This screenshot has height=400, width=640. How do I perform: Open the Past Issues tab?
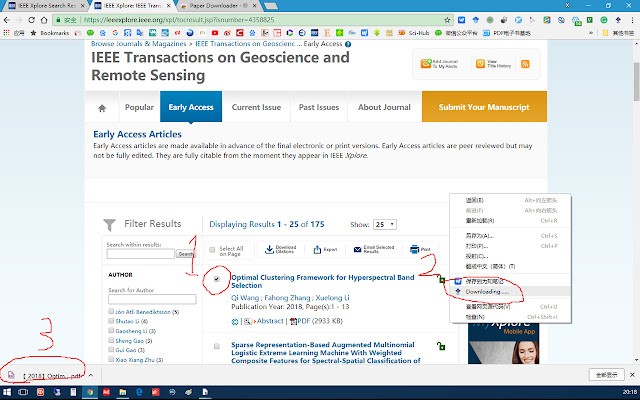[x=319, y=107]
